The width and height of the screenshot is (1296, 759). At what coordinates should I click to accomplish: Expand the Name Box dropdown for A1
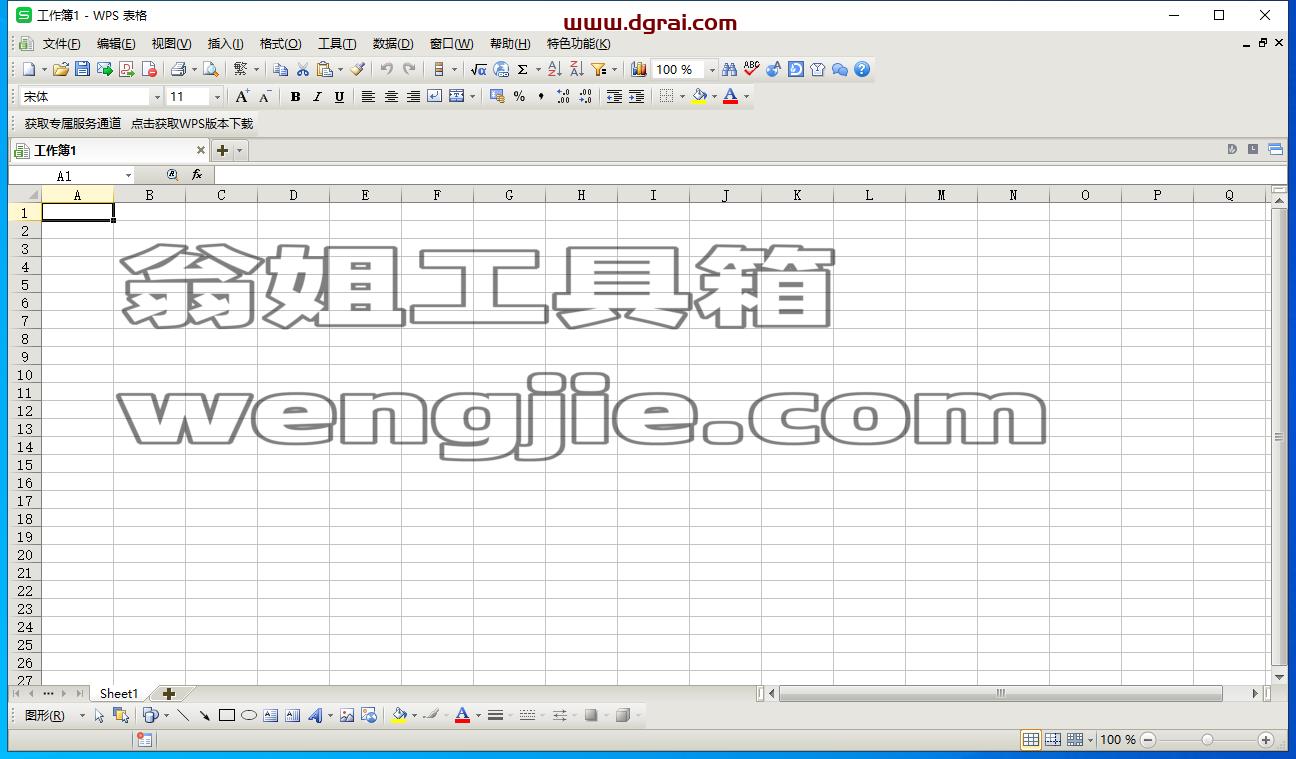(128, 176)
